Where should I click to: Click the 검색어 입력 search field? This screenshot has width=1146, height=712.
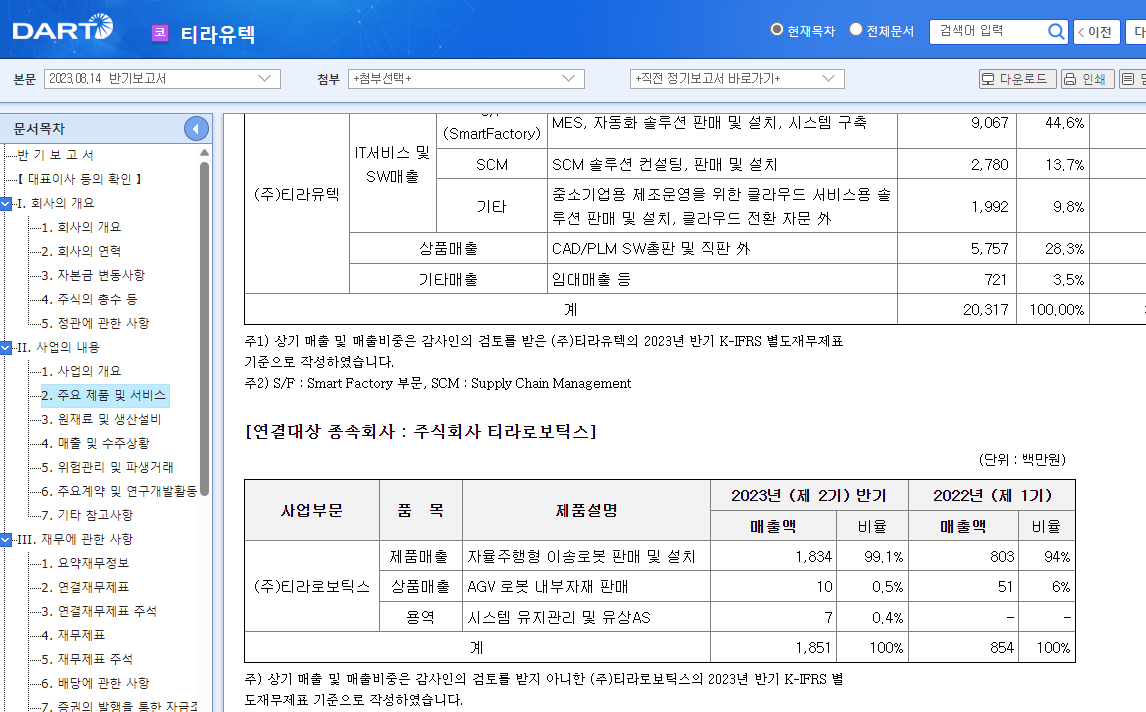[x=988, y=31]
